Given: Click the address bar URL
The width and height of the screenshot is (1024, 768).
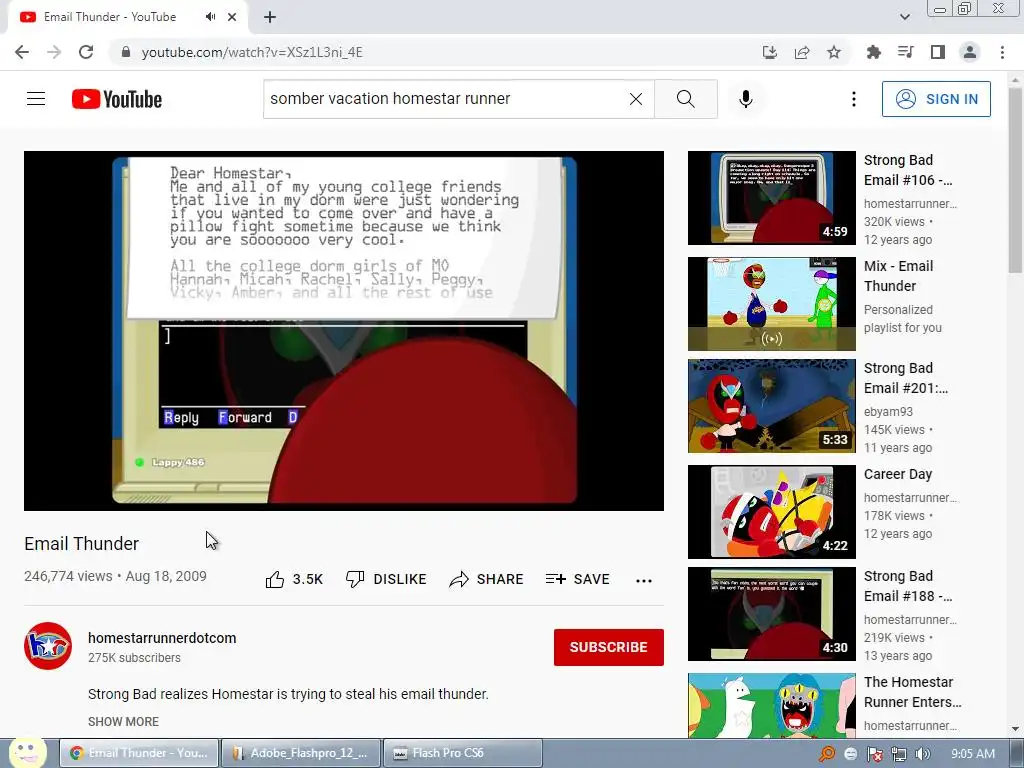Looking at the screenshot, I should point(252,52).
